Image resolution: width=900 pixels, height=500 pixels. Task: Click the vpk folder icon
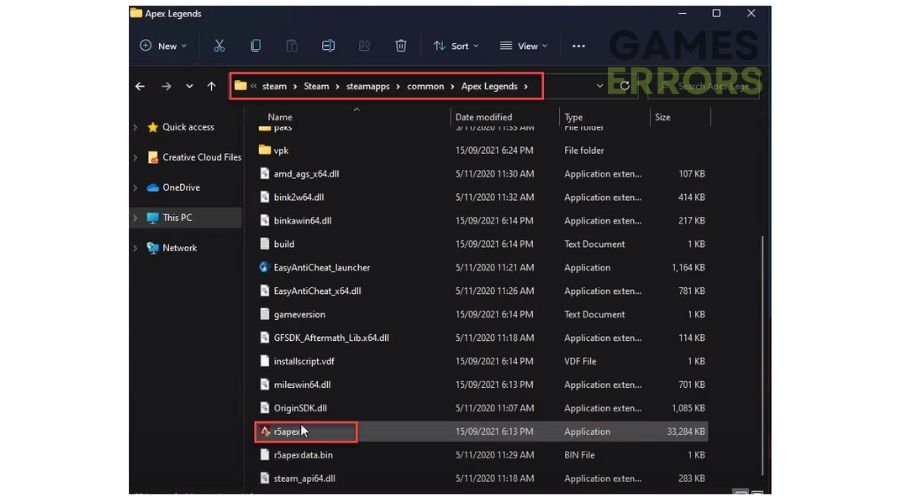coord(264,150)
